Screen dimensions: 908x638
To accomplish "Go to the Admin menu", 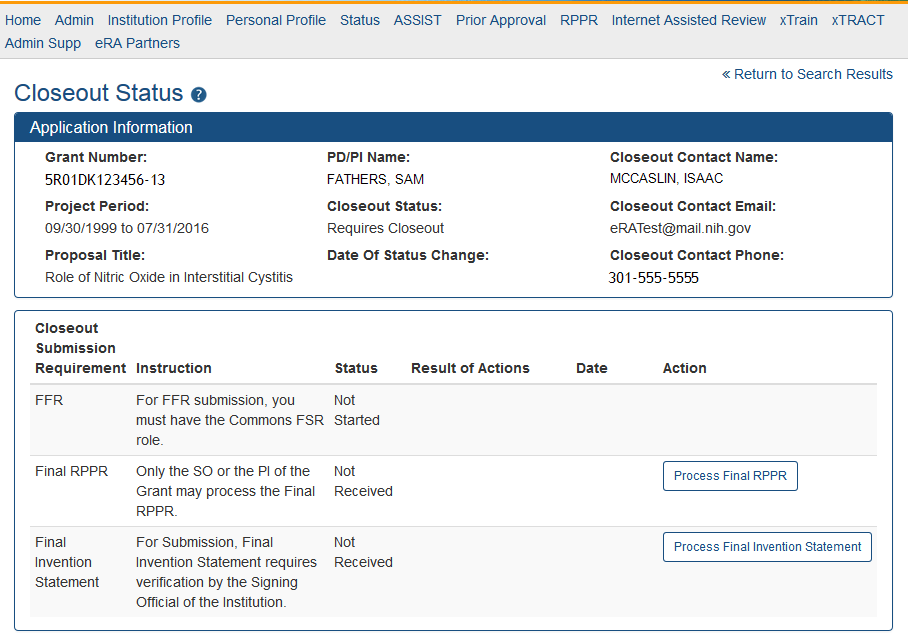I will 74,20.
